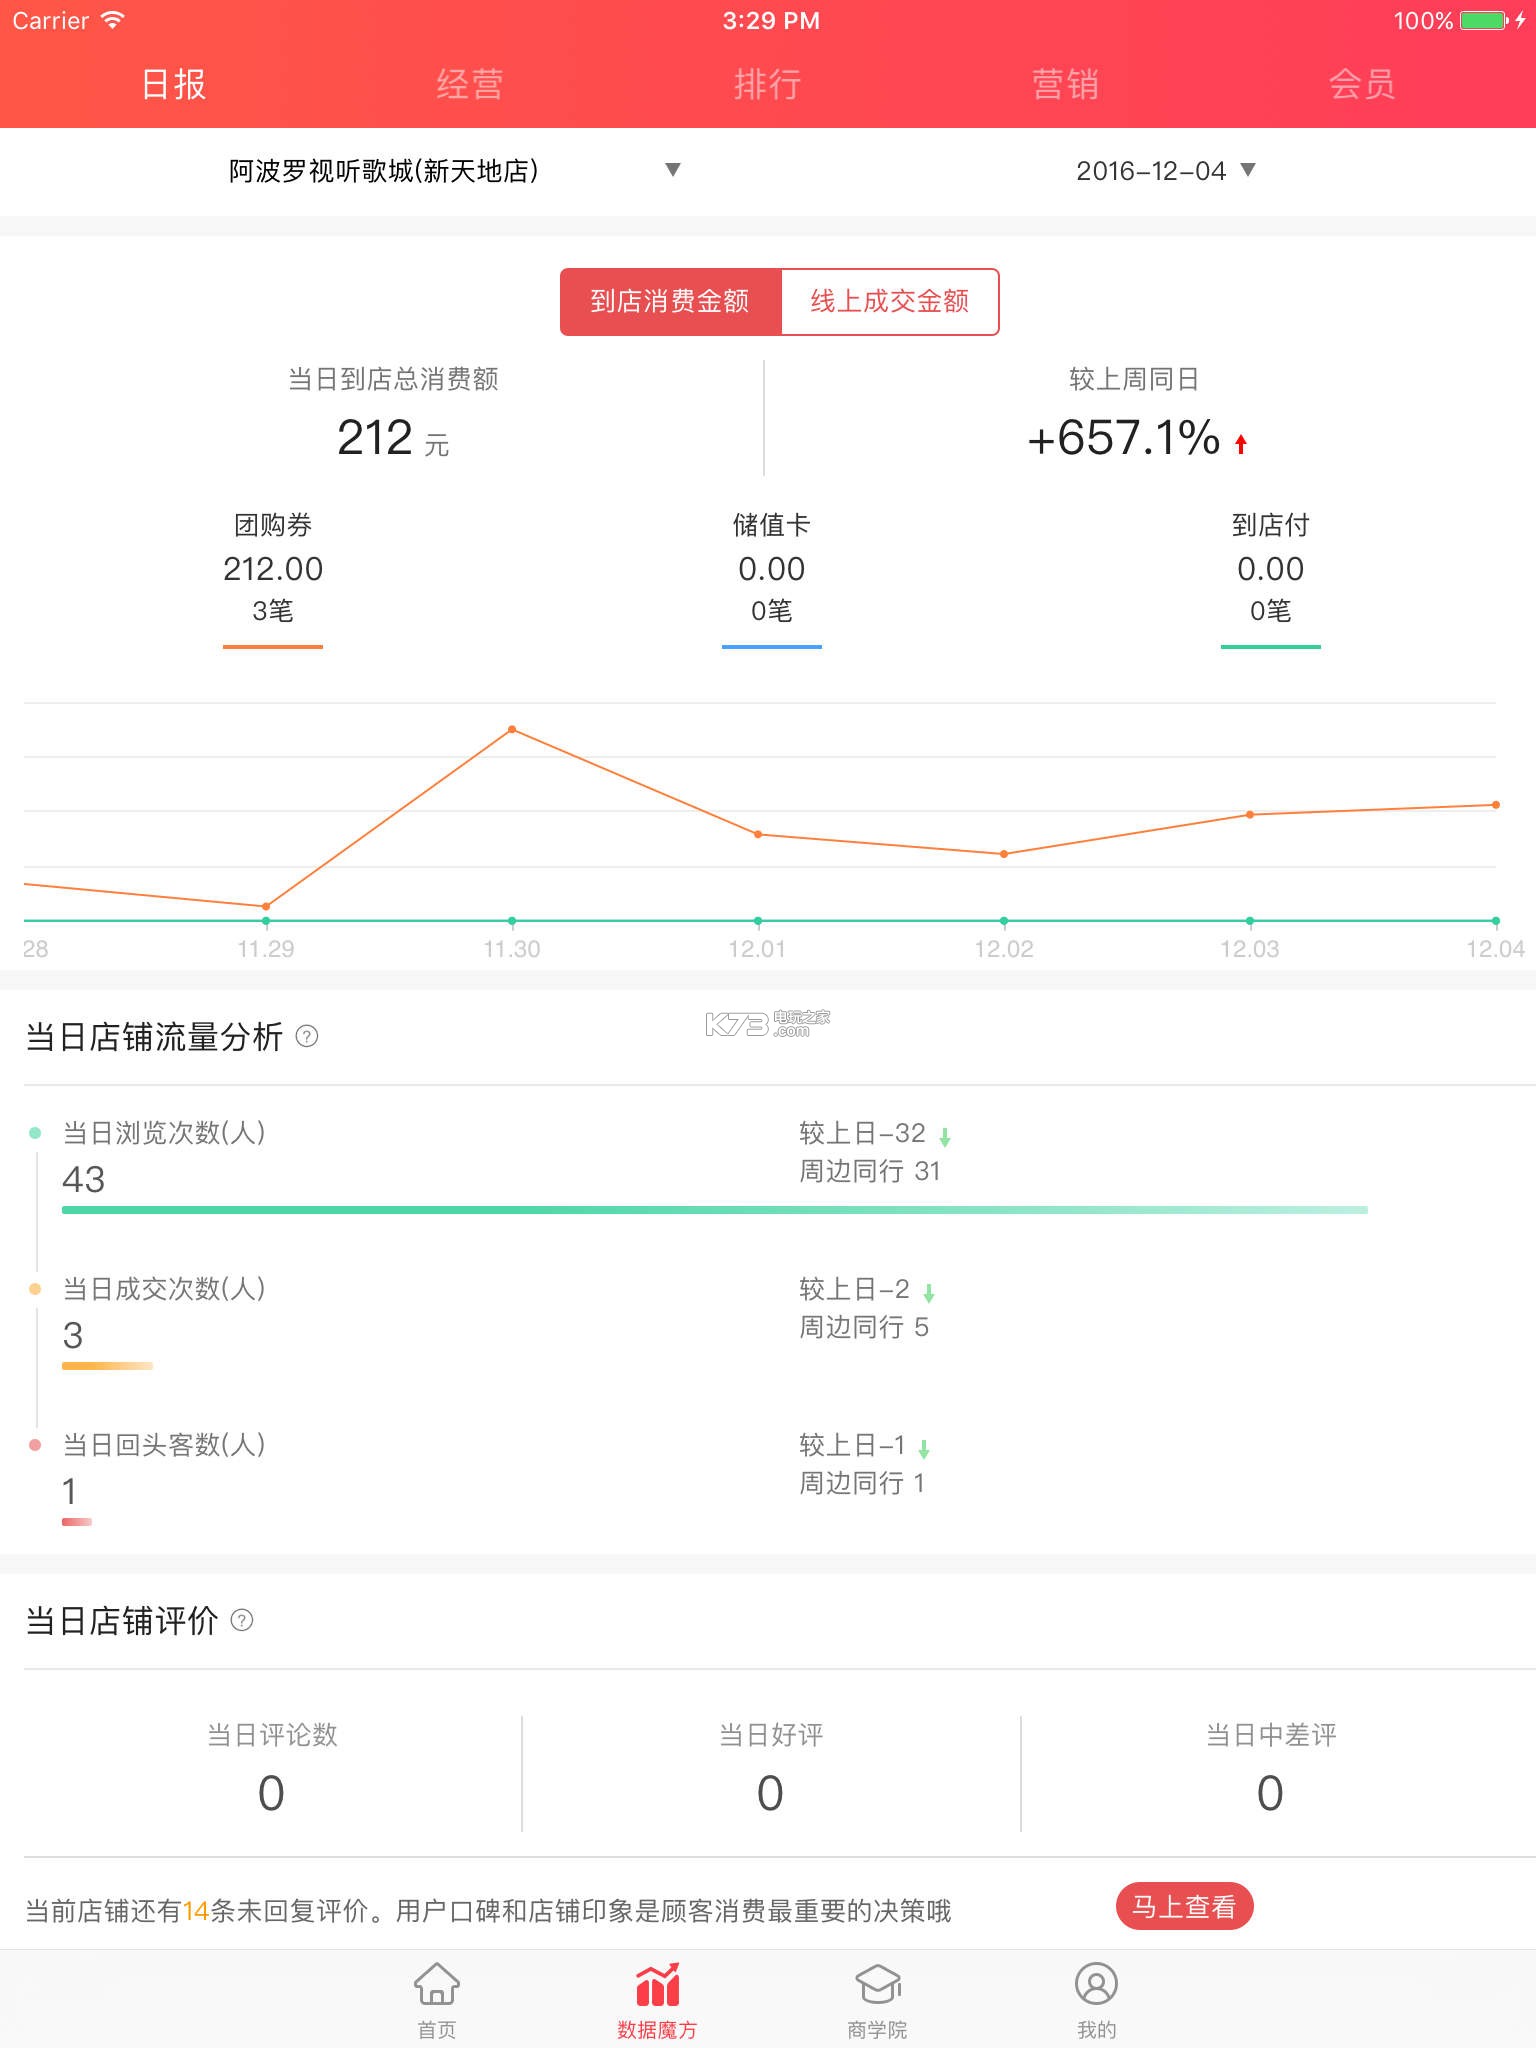Tap the 周边同行 31 comparison text
The width and height of the screenshot is (1536, 2048).
pos(870,1171)
